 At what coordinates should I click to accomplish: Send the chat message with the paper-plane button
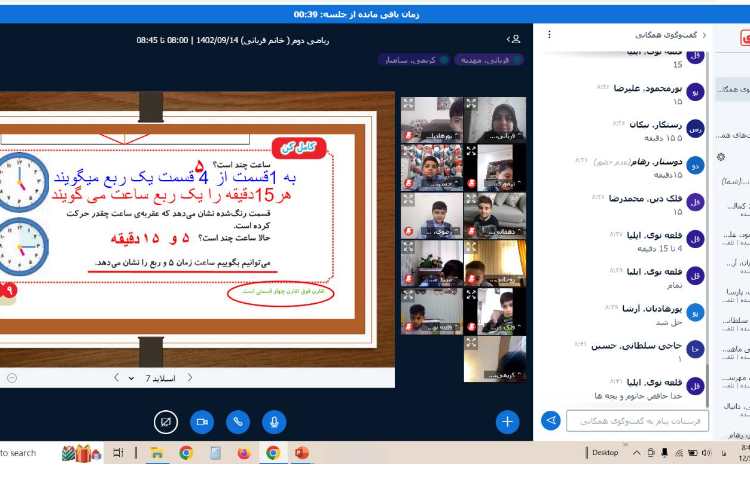coord(551,421)
